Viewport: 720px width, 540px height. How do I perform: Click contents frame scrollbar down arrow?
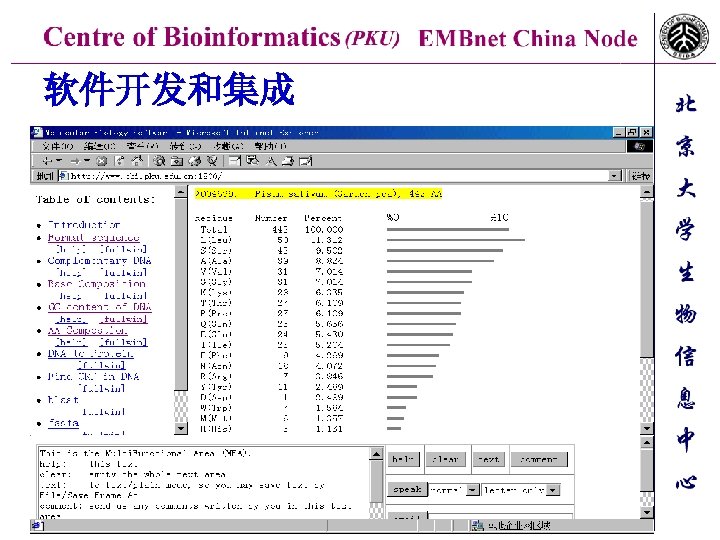pyautogui.click(x=181, y=428)
